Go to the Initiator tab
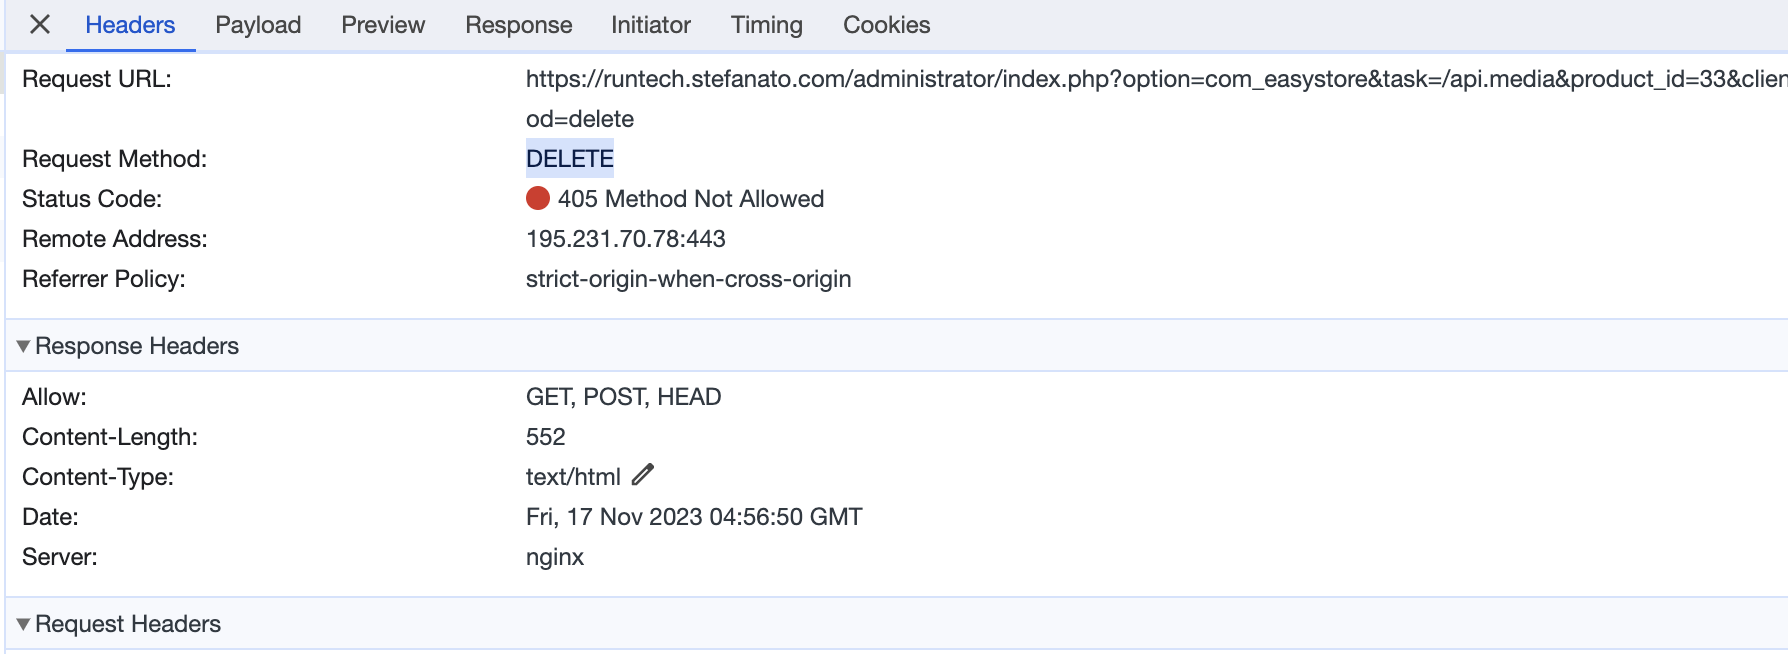1788x654 pixels. 651,25
